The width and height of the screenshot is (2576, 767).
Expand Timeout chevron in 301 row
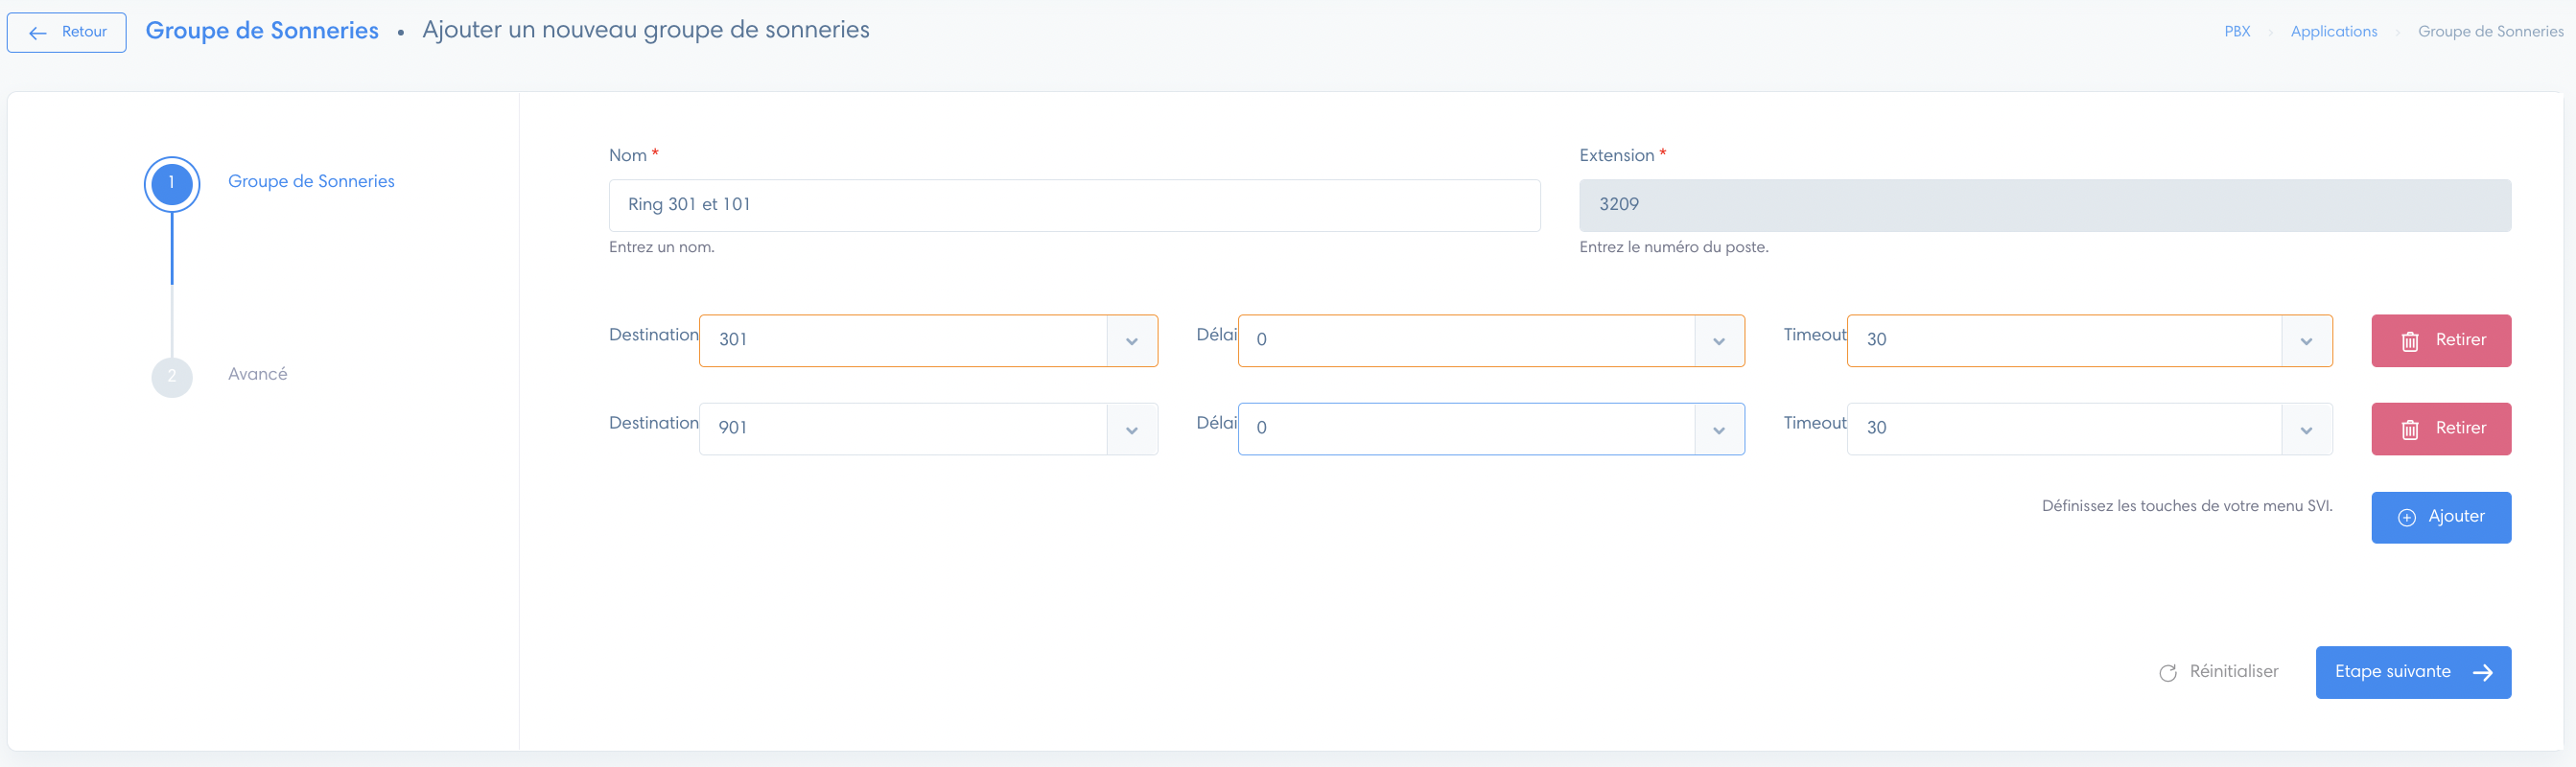tap(2306, 341)
